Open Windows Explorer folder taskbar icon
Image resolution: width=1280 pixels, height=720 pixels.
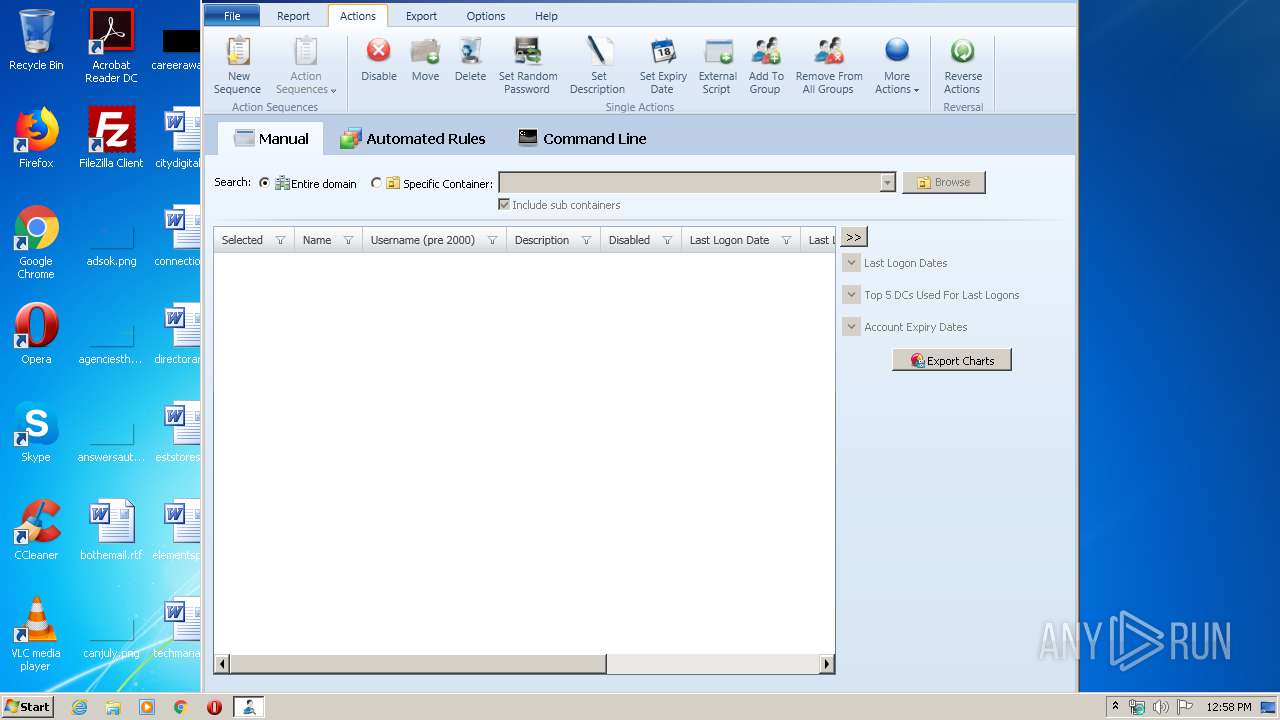click(113, 707)
